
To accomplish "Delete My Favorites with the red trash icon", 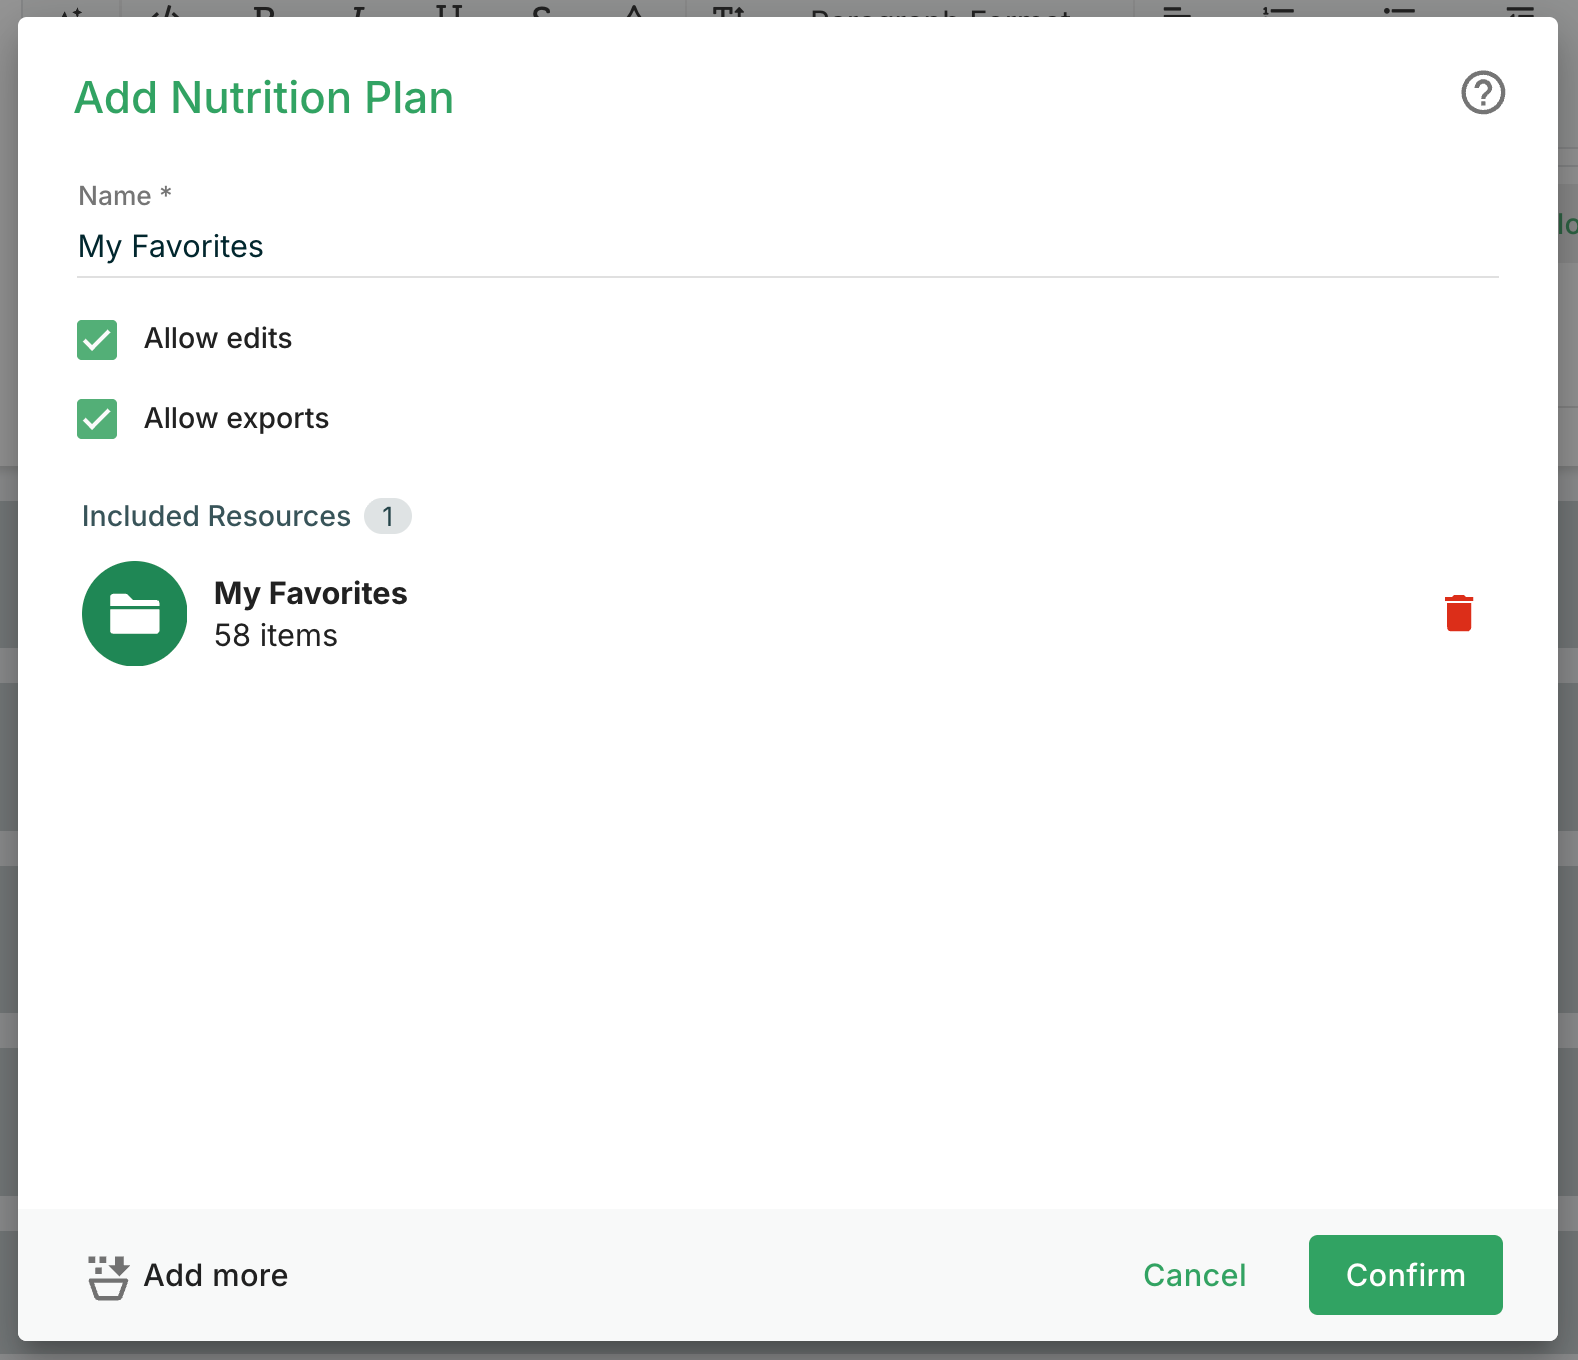I will click(x=1459, y=613).
